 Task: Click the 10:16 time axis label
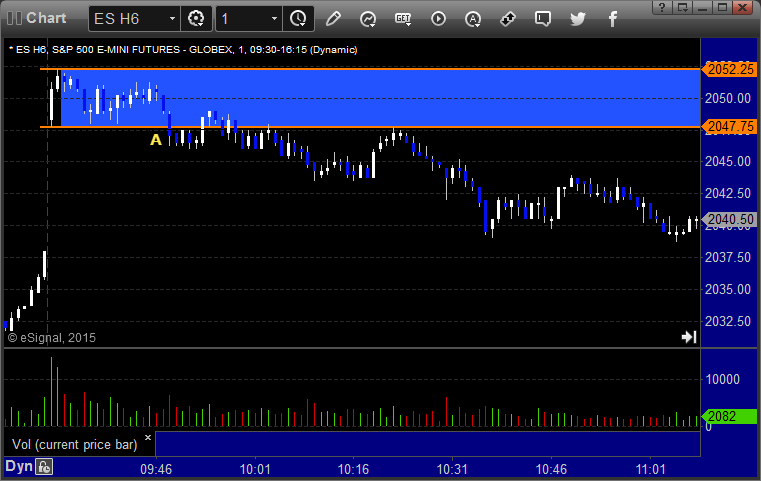click(353, 469)
